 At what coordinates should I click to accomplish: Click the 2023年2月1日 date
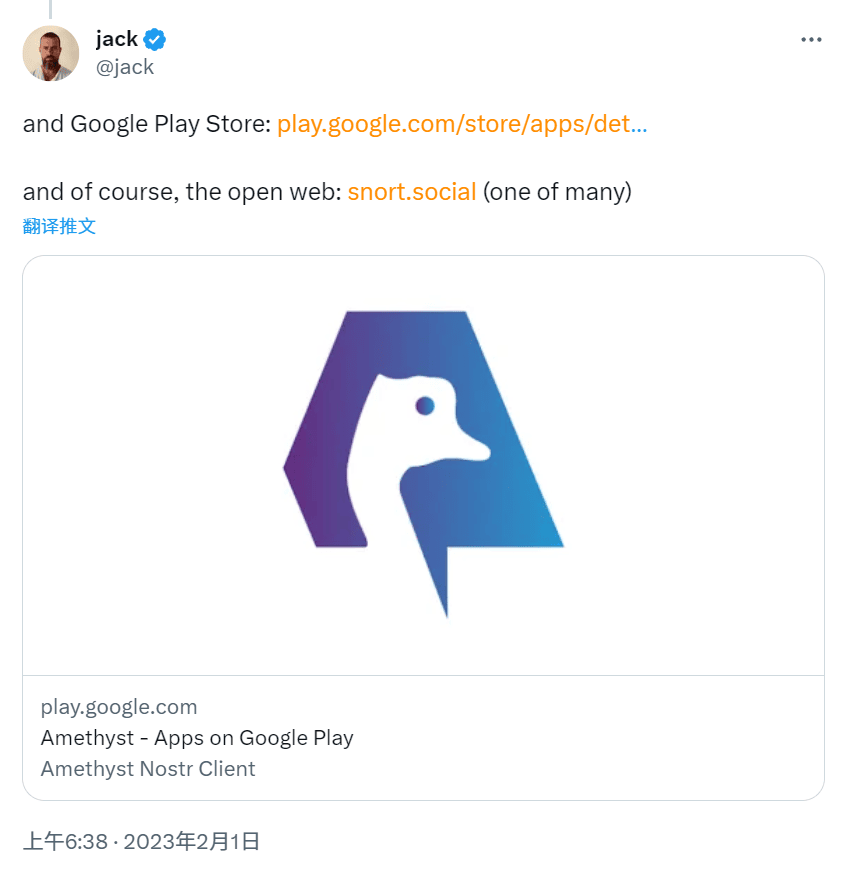(x=191, y=841)
